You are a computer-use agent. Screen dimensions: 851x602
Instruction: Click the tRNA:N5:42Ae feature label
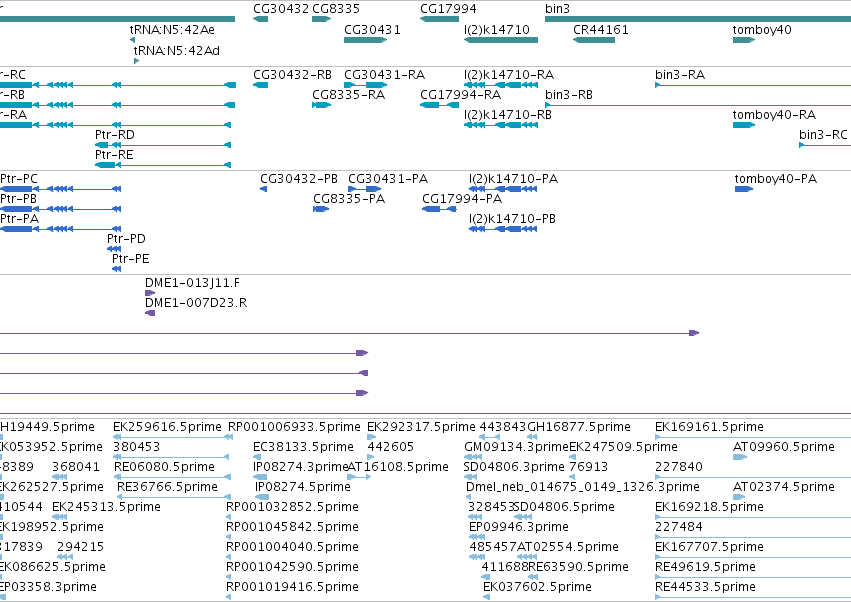tap(172, 30)
